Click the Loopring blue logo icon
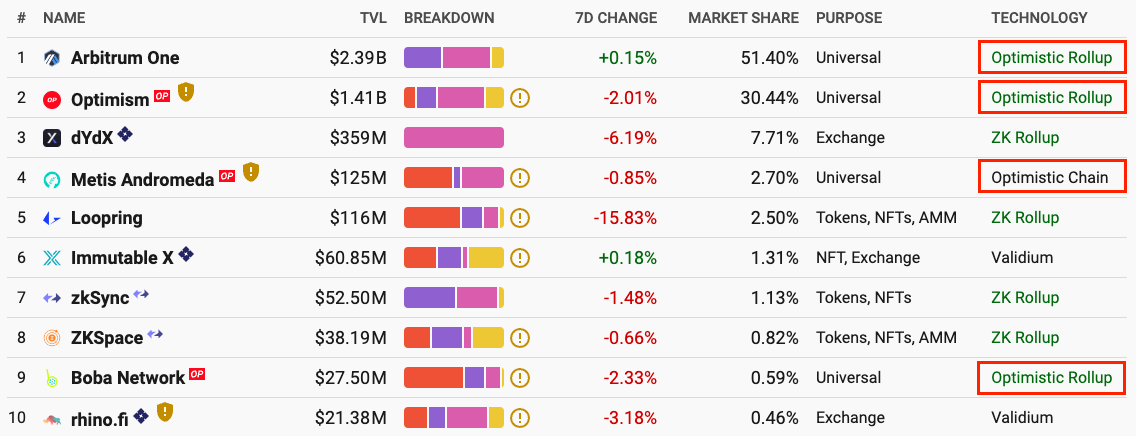 52,218
